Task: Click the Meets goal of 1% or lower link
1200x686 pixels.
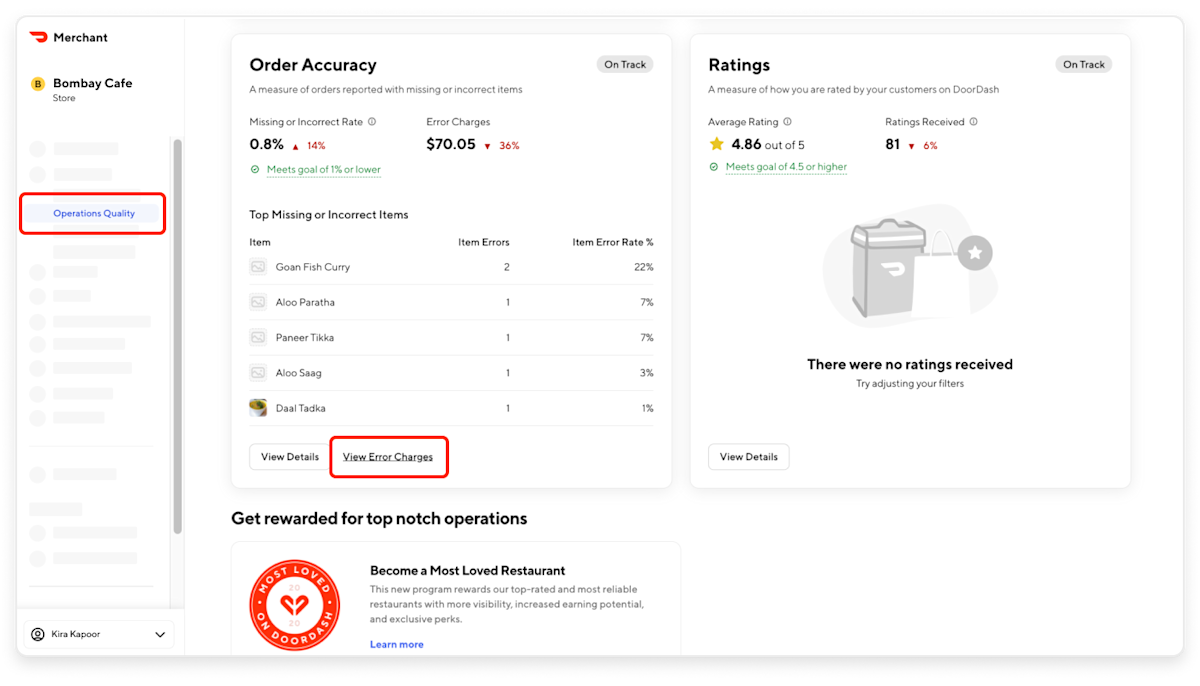Action: point(324,170)
